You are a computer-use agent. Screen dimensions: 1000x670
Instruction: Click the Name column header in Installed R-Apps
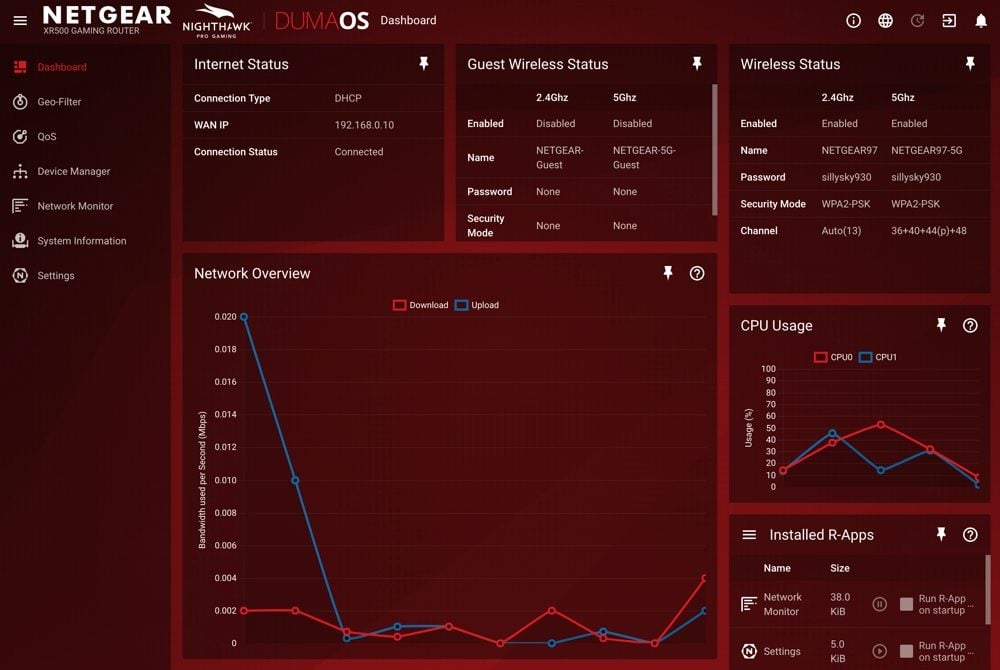point(777,568)
